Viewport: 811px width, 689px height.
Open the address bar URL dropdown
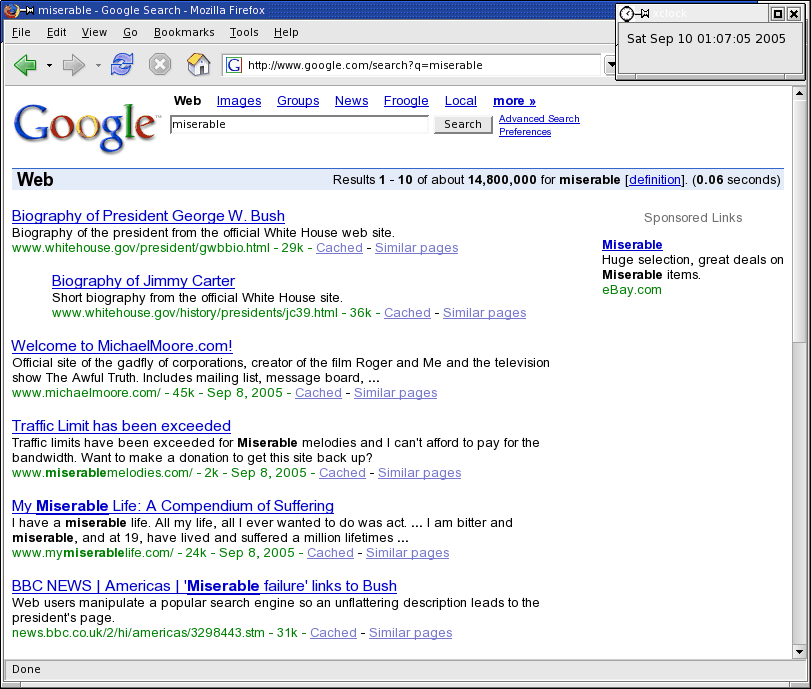pos(610,65)
